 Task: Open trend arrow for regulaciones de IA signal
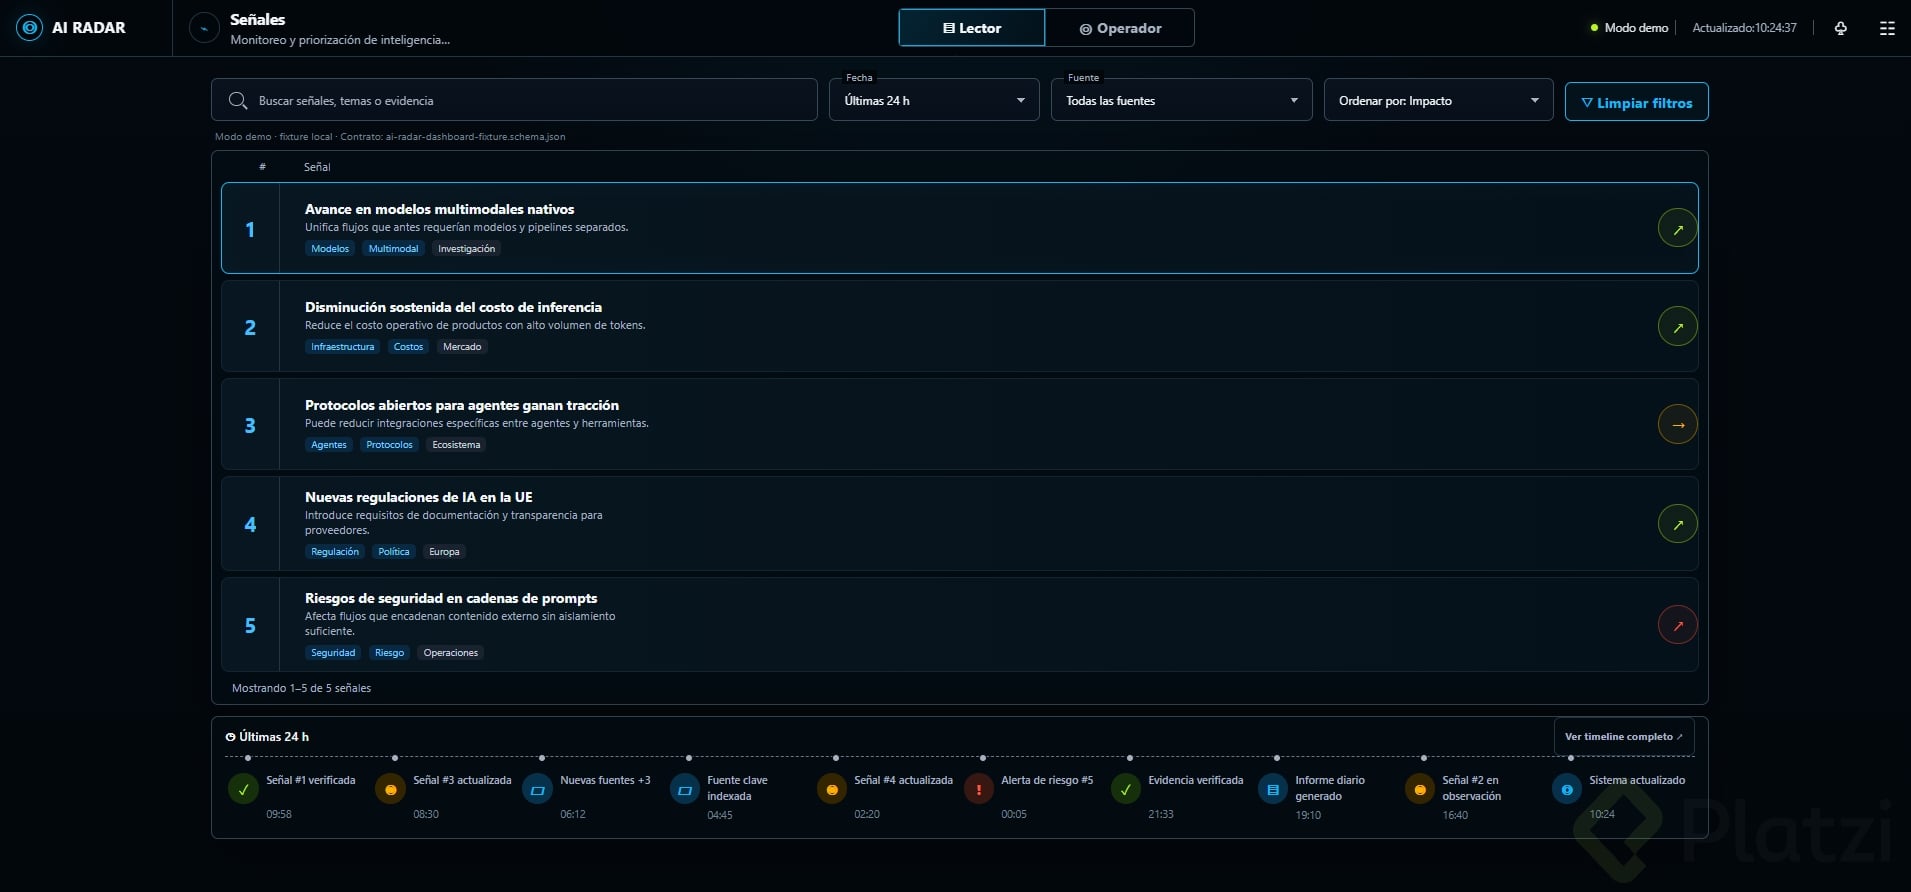pos(1678,524)
